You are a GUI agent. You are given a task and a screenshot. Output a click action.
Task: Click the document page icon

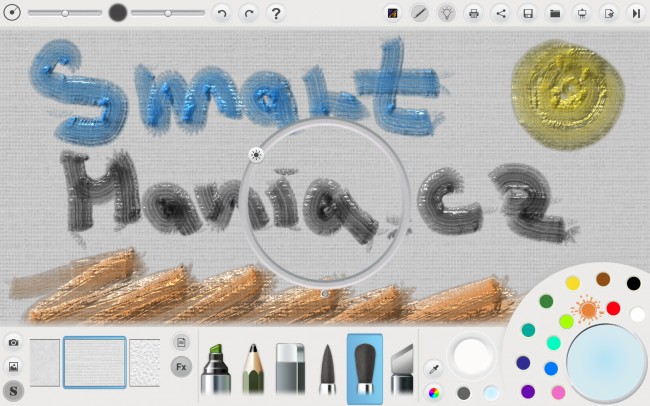pyautogui.click(x=181, y=343)
